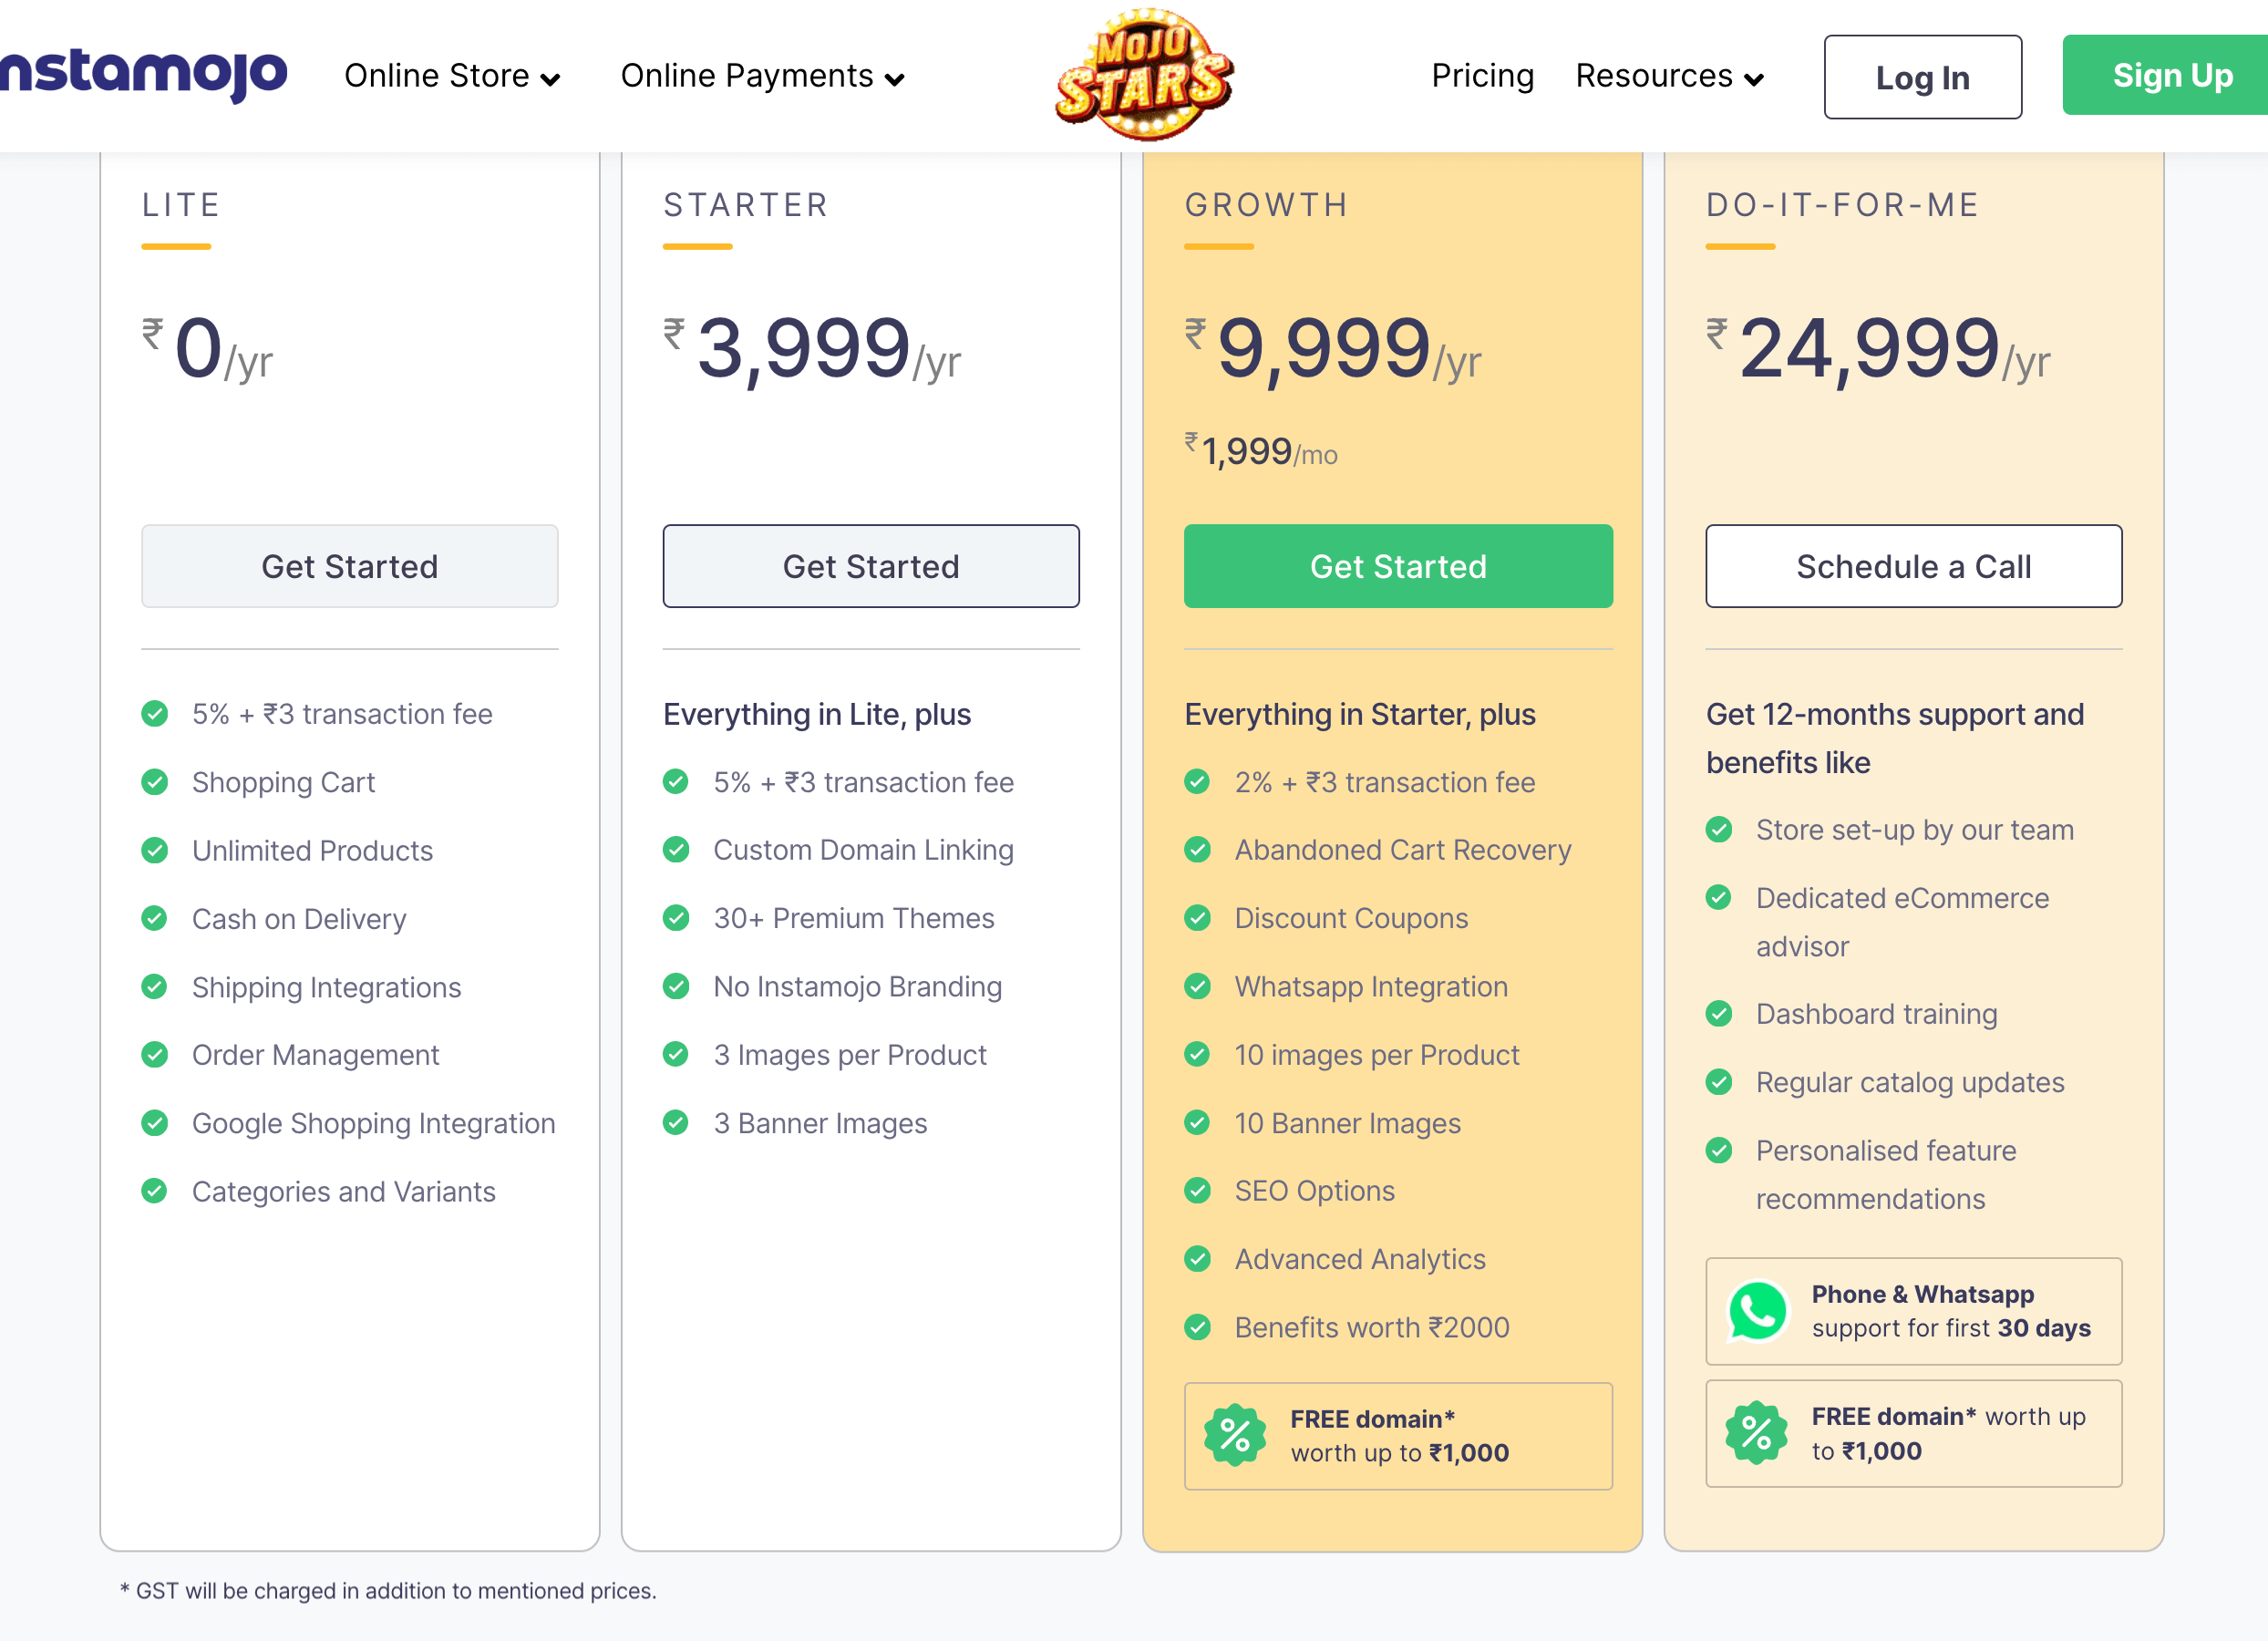Click the check icon beside Custom Domain Linking

676,850
